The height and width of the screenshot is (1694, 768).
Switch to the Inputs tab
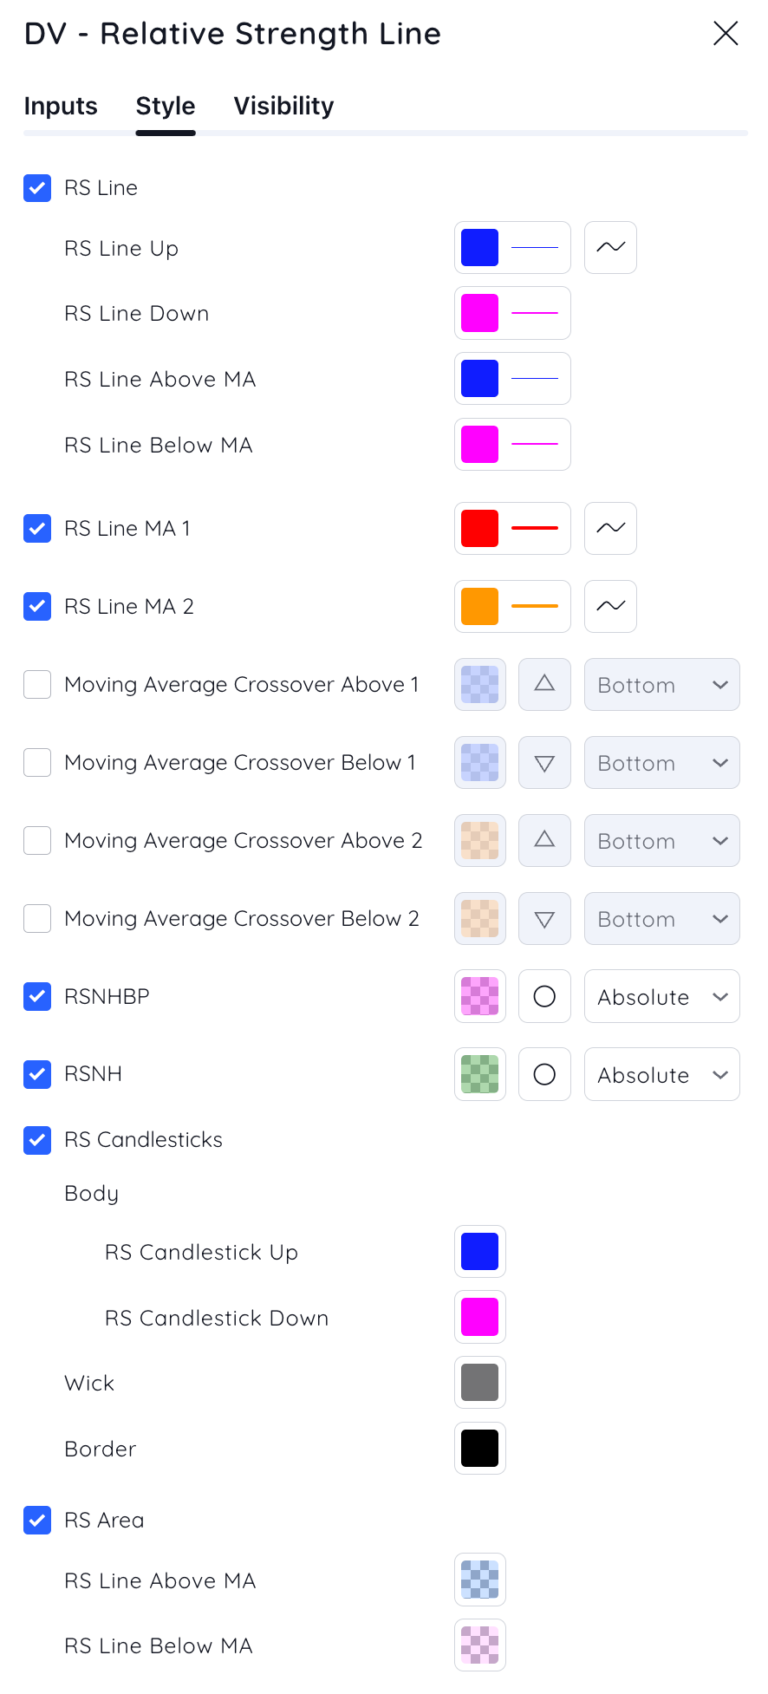point(61,106)
